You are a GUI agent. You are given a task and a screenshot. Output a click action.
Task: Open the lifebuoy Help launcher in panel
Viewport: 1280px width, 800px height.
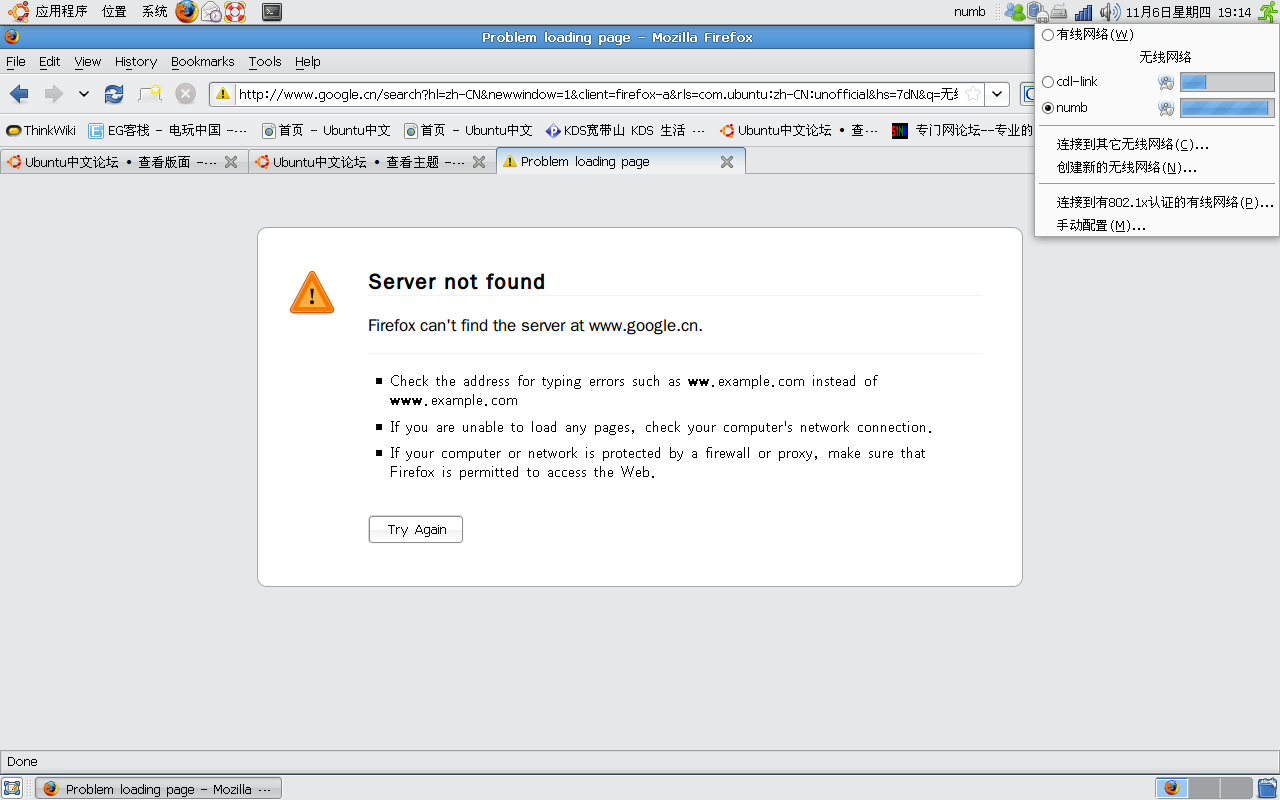click(x=235, y=12)
